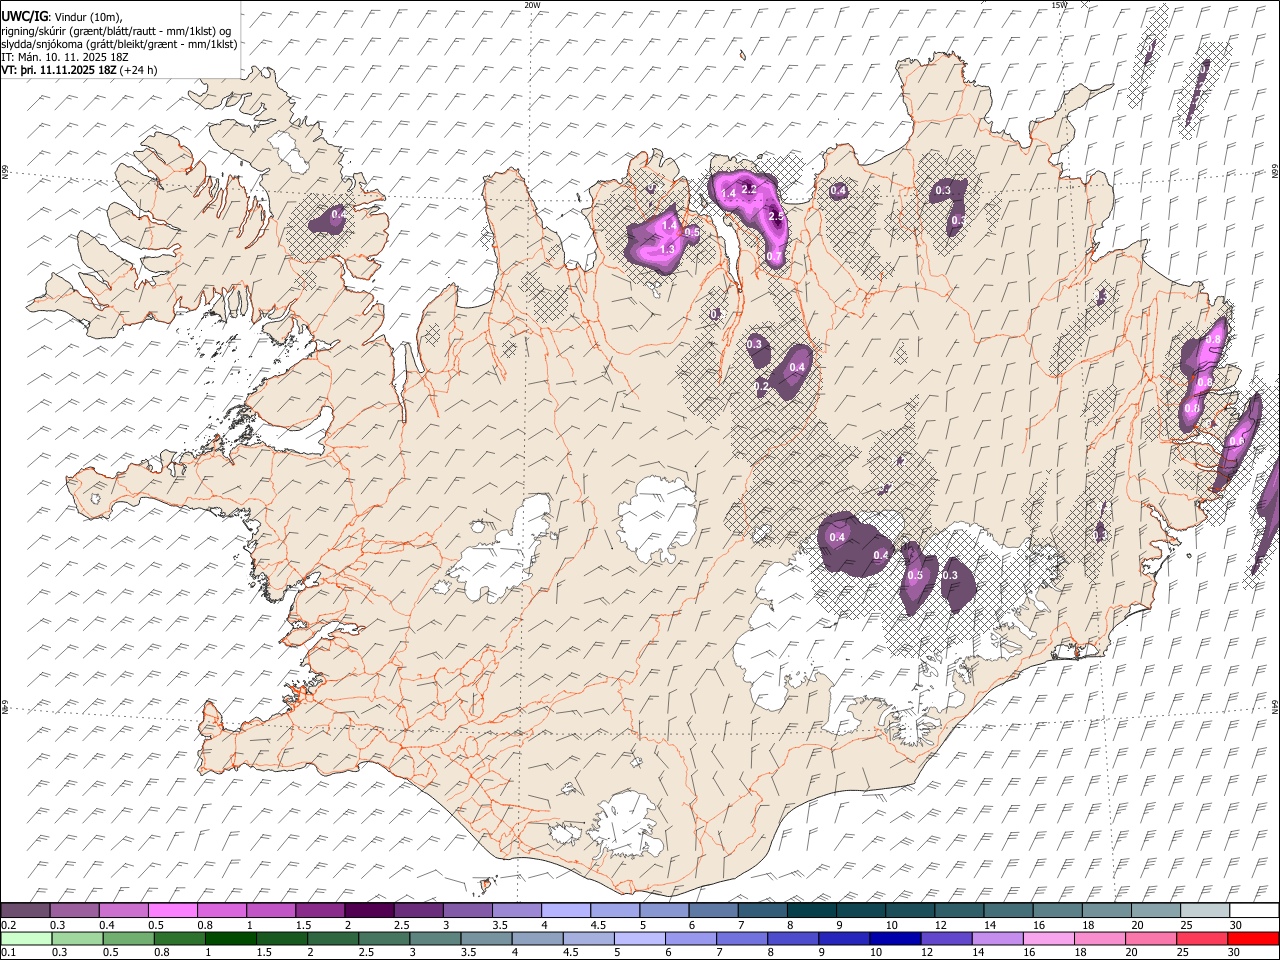Click the 2.2 snowfall value on the map
Image resolution: width=1280 pixels, height=960 pixels.
[750, 189]
